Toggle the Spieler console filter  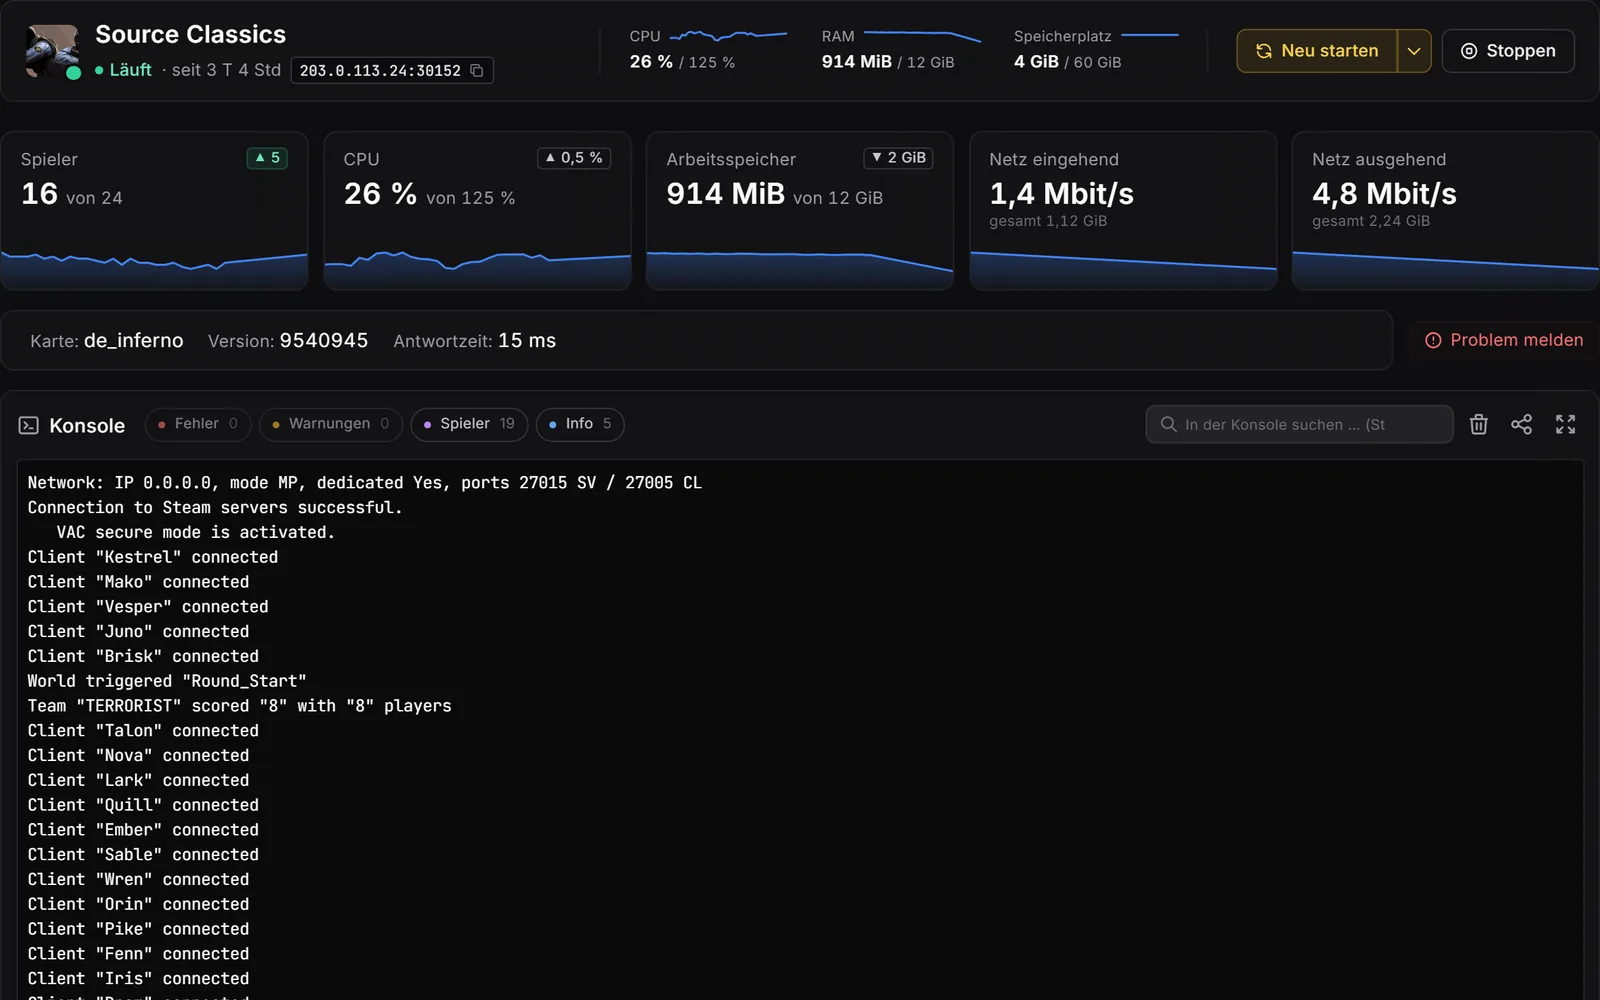(469, 424)
